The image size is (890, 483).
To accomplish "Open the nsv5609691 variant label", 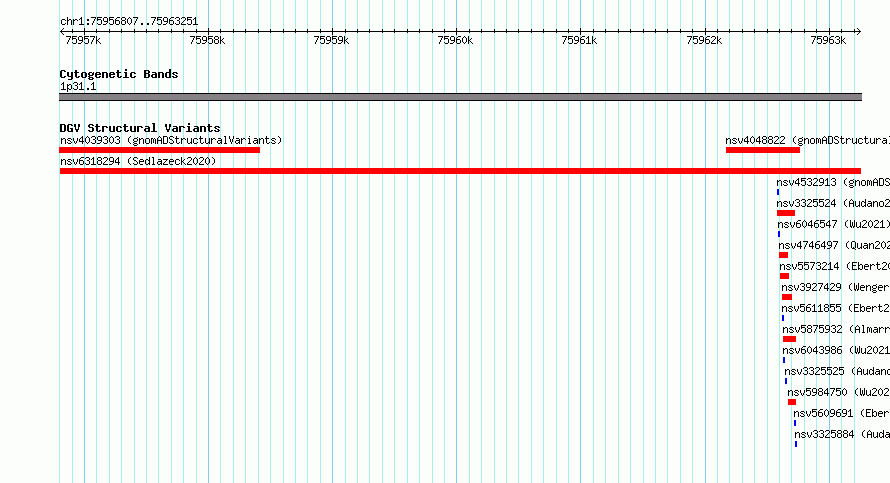I will click(841, 413).
